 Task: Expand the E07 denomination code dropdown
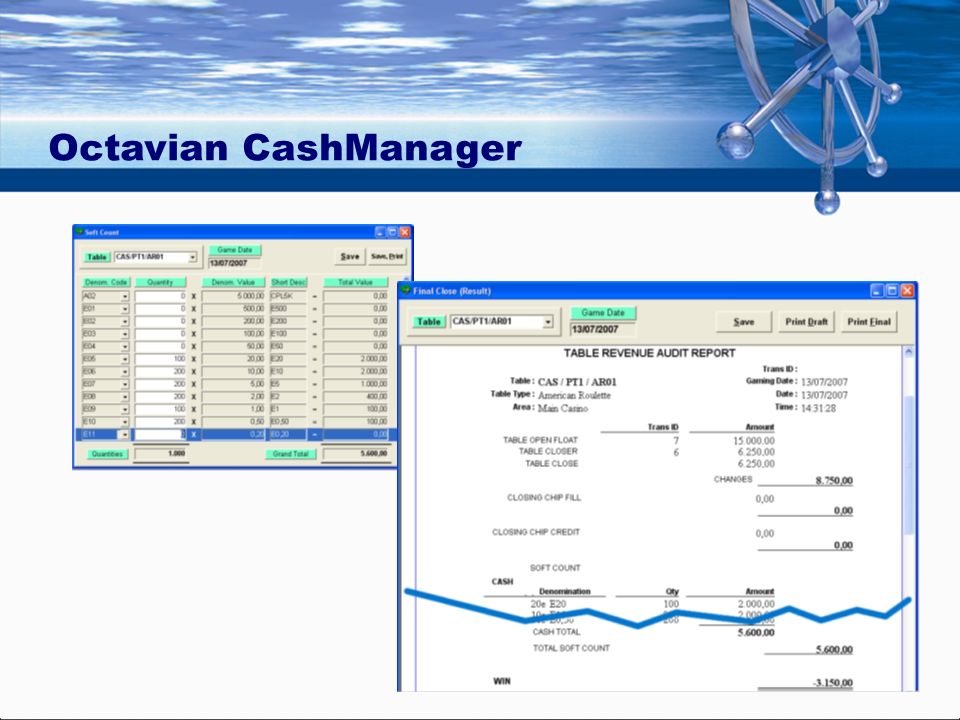(x=125, y=384)
